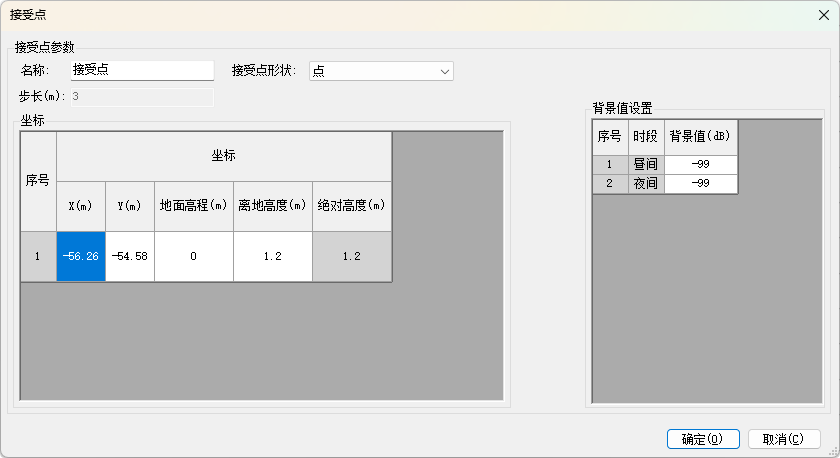The image size is (840, 458).
Task: Click the 时段 column header
Action: coord(646,137)
